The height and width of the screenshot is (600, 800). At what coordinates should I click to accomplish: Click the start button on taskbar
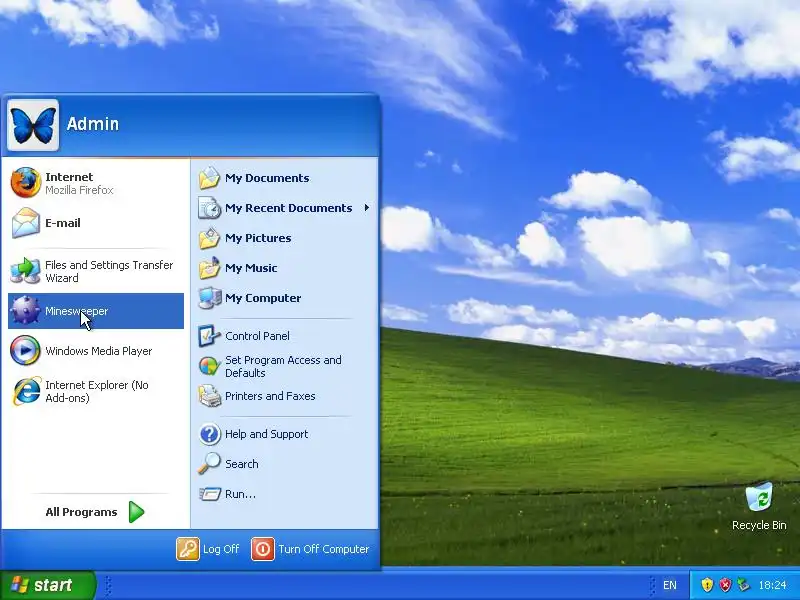tap(48, 585)
